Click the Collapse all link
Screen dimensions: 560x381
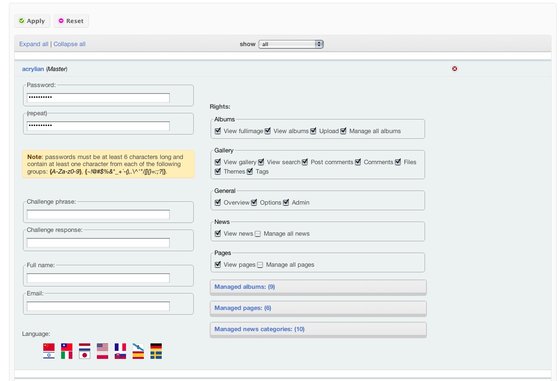[69, 44]
